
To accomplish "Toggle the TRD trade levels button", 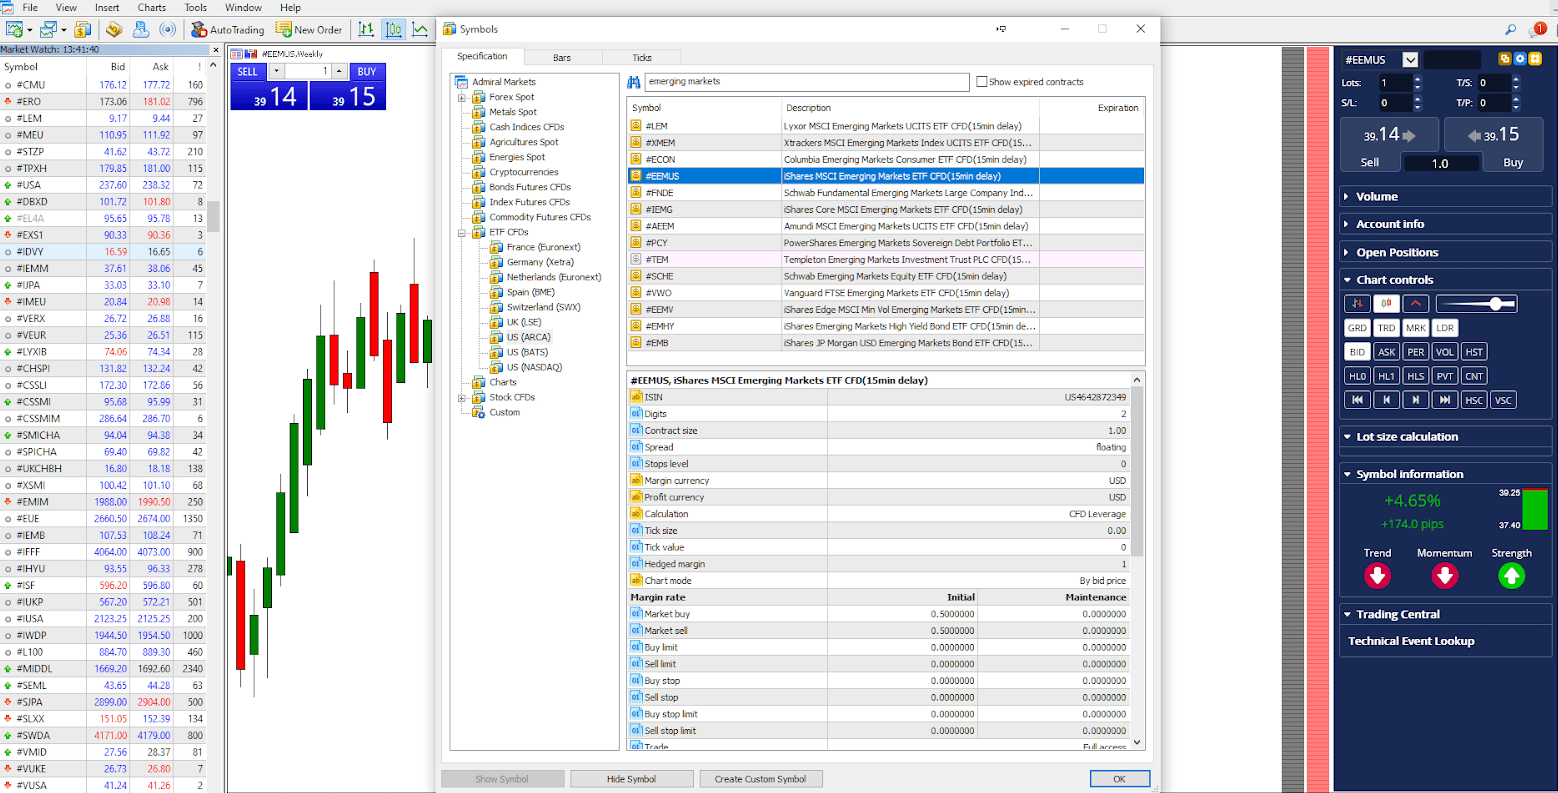I will tap(1386, 328).
